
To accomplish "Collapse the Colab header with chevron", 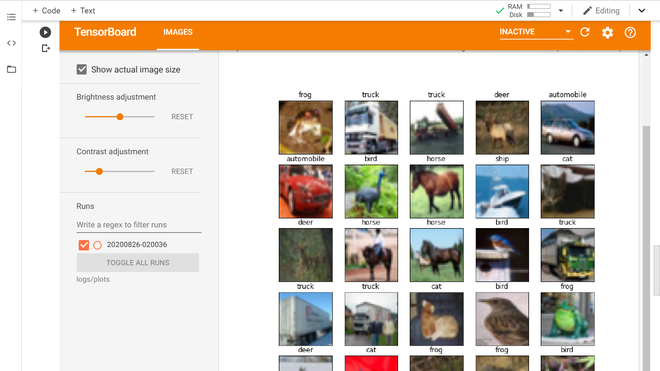I will (641, 11).
